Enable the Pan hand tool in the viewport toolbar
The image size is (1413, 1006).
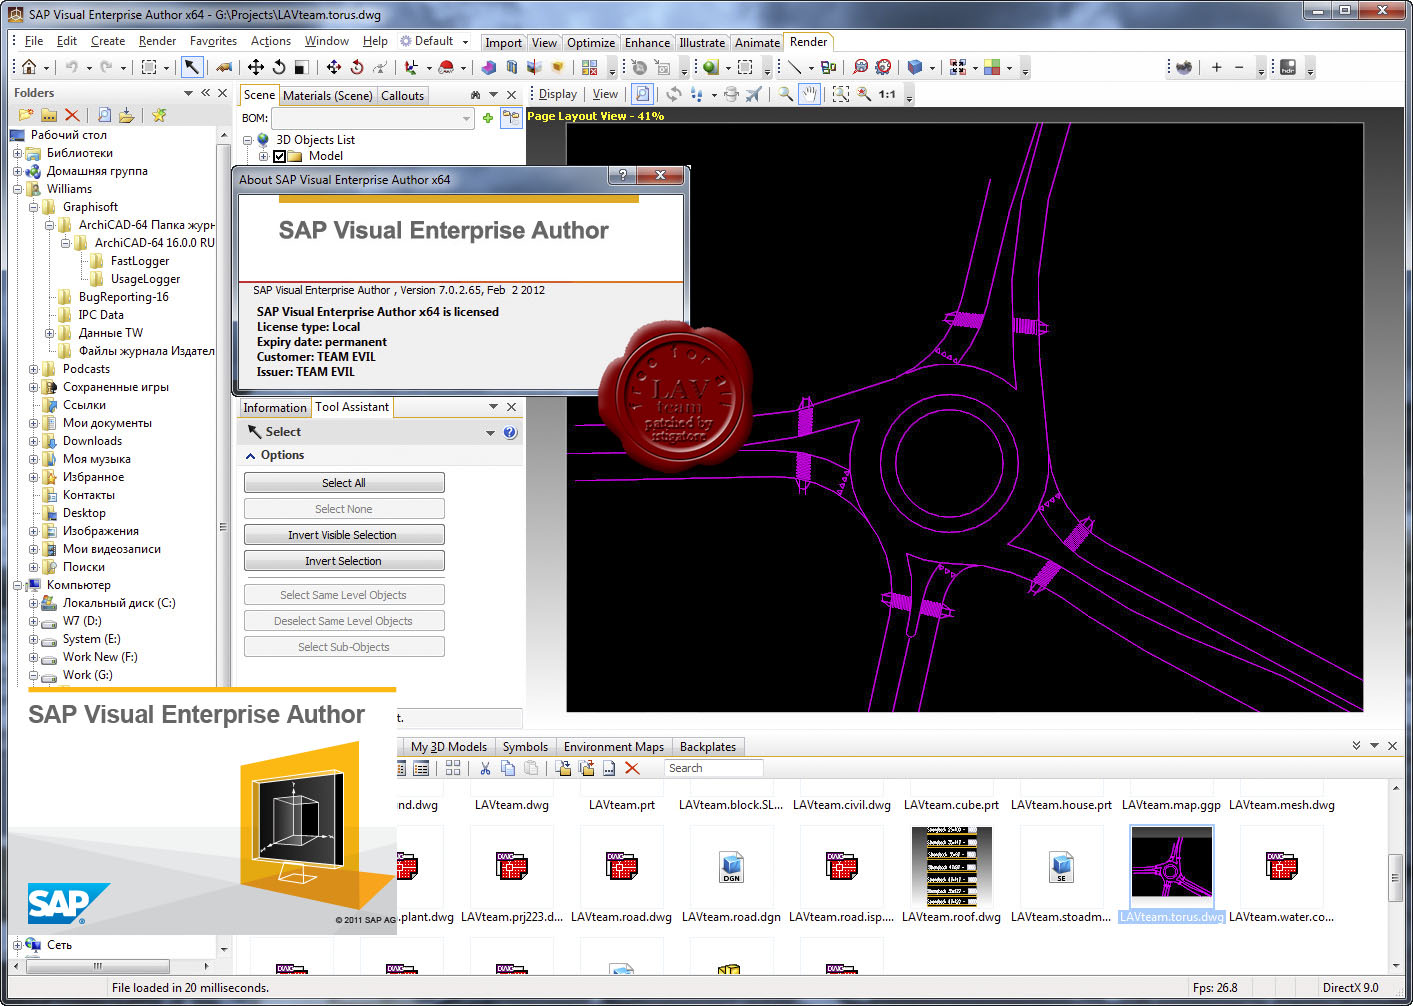[x=808, y=94]
